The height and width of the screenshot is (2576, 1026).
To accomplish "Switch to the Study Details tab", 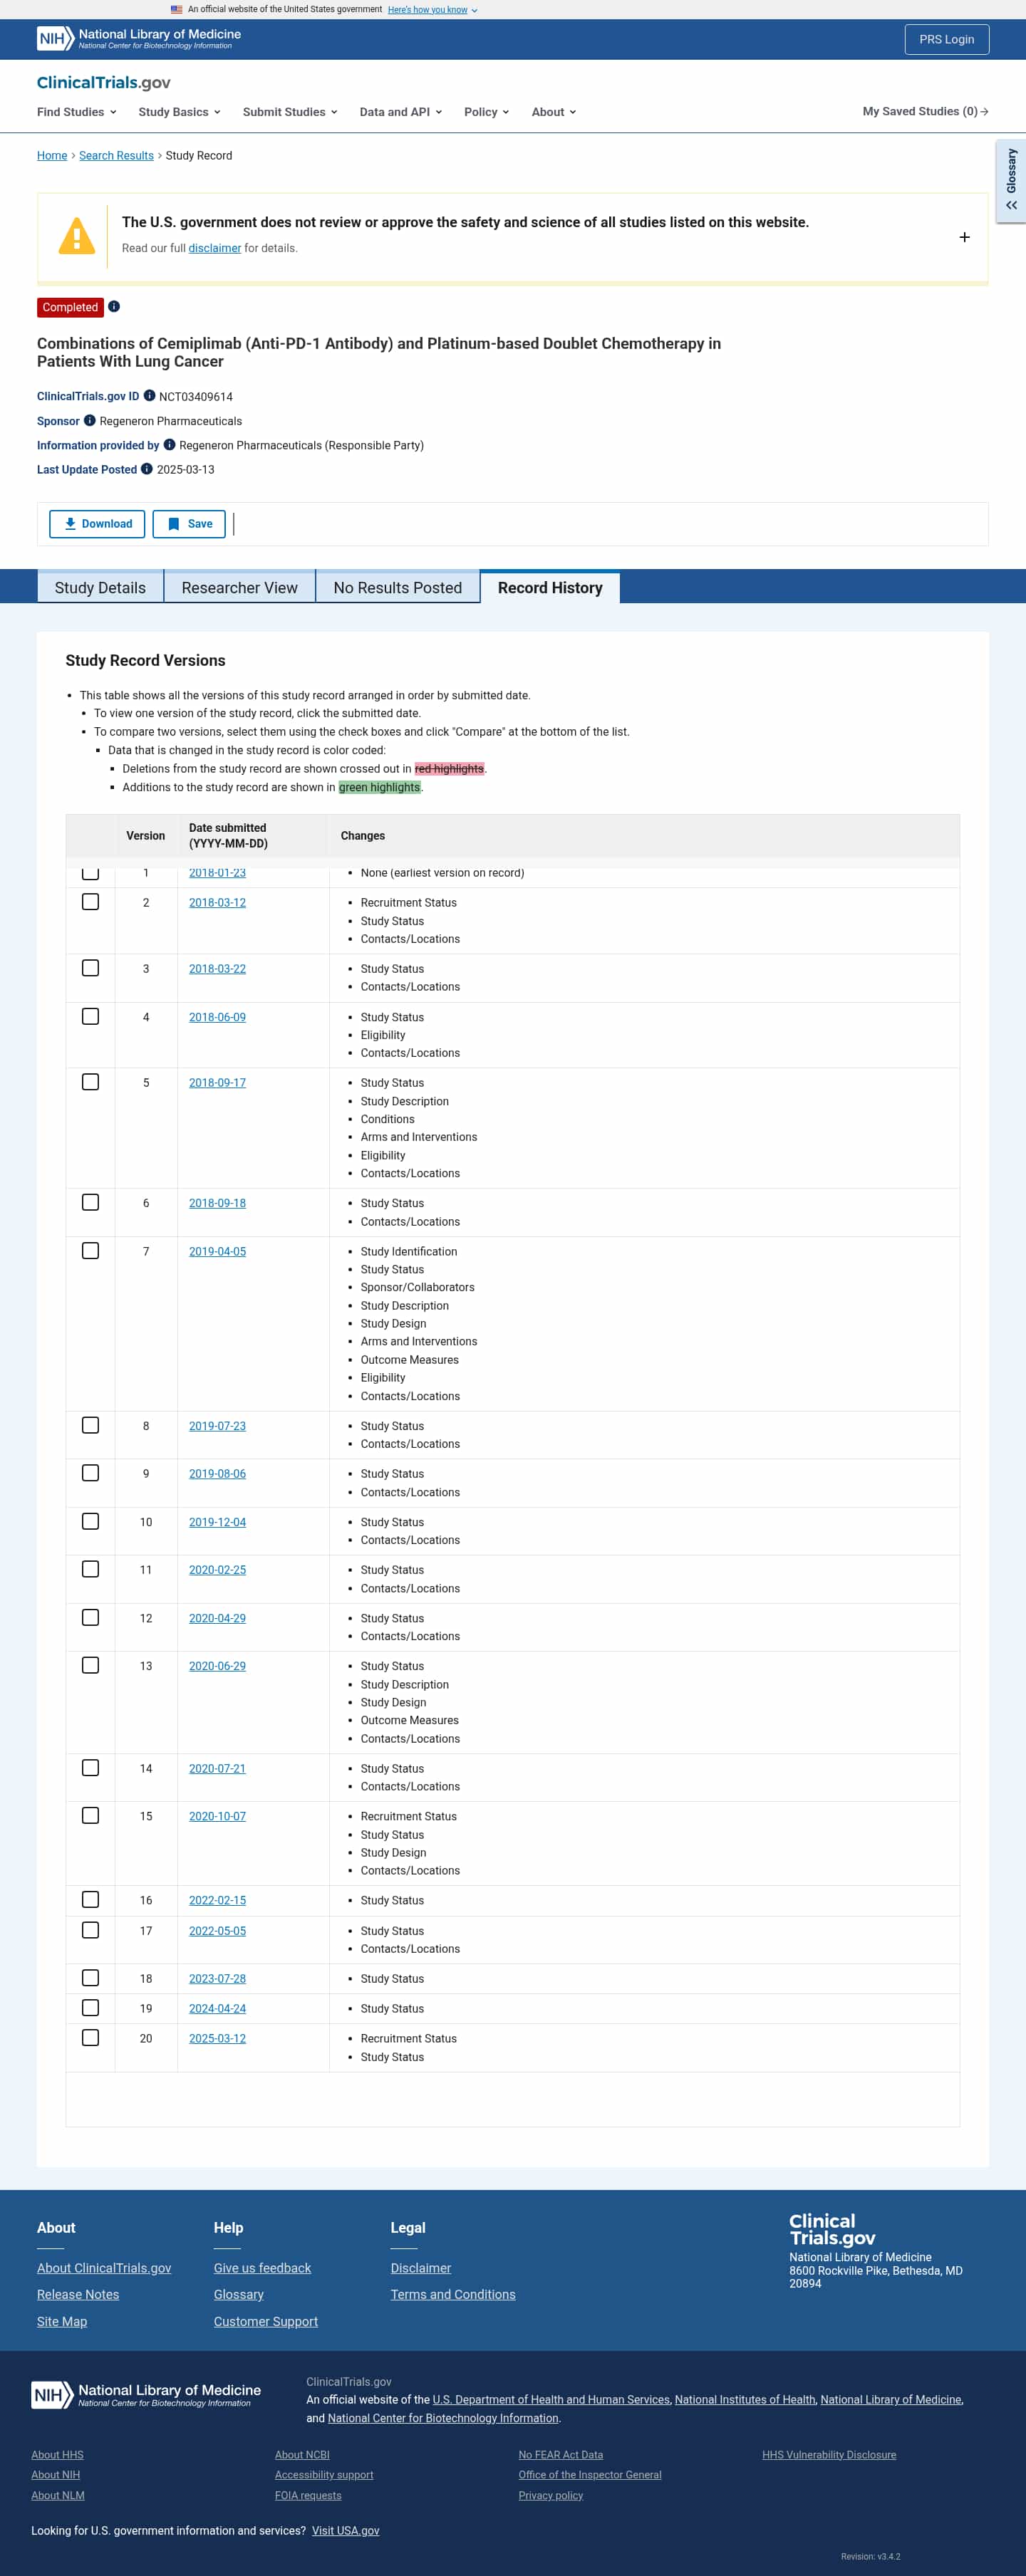I will click(100, 588).
